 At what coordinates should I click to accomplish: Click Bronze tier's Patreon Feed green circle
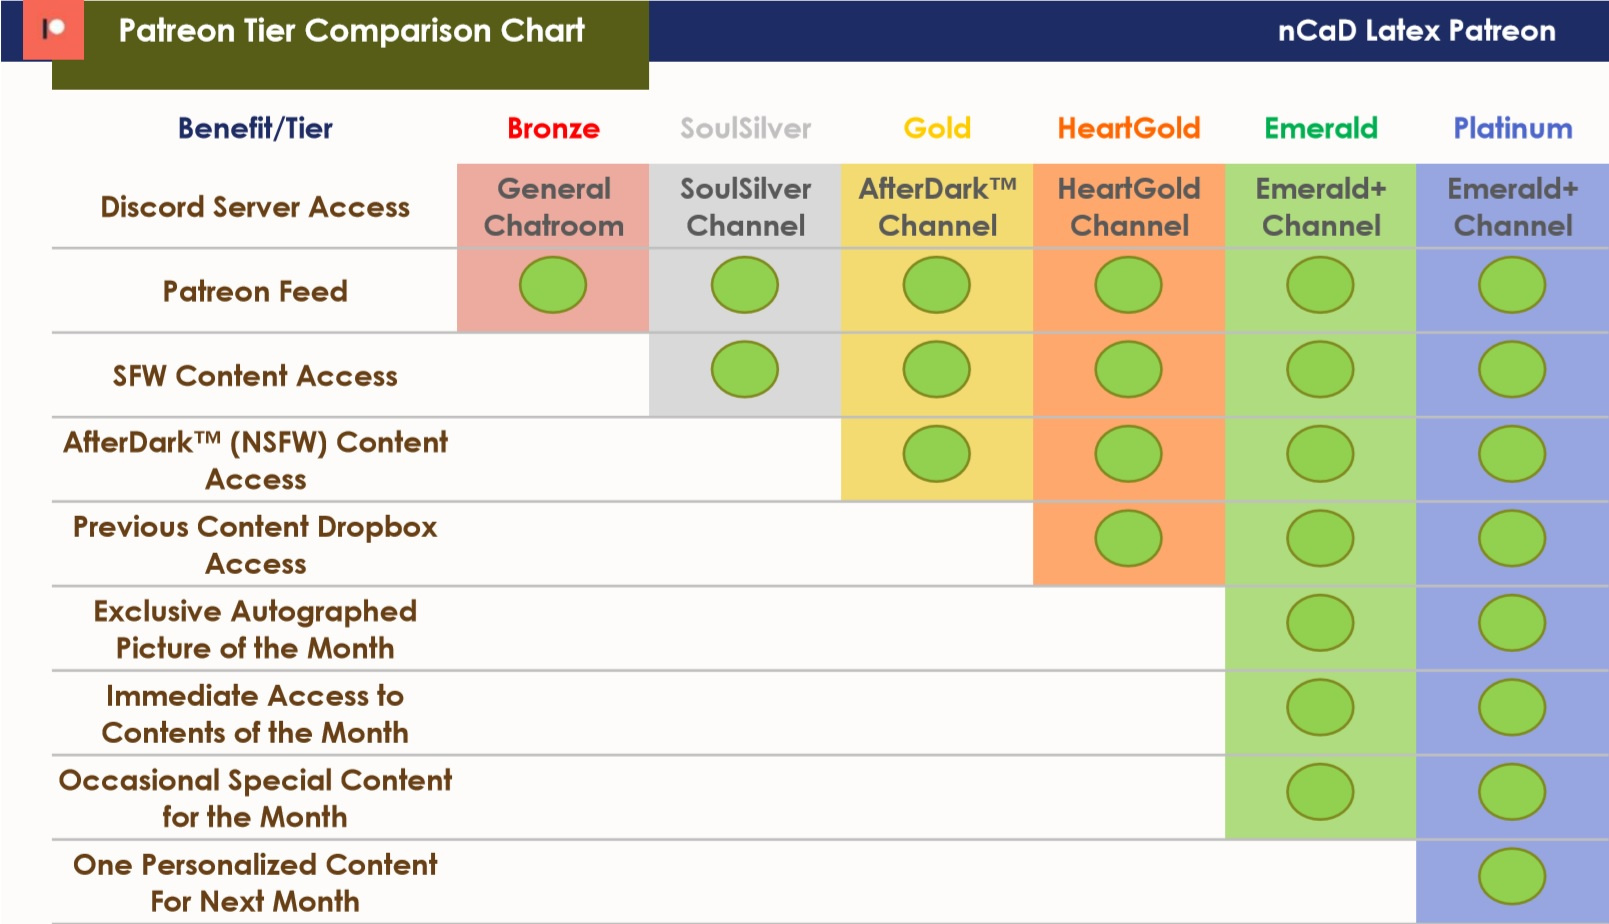tap(553, 285)
